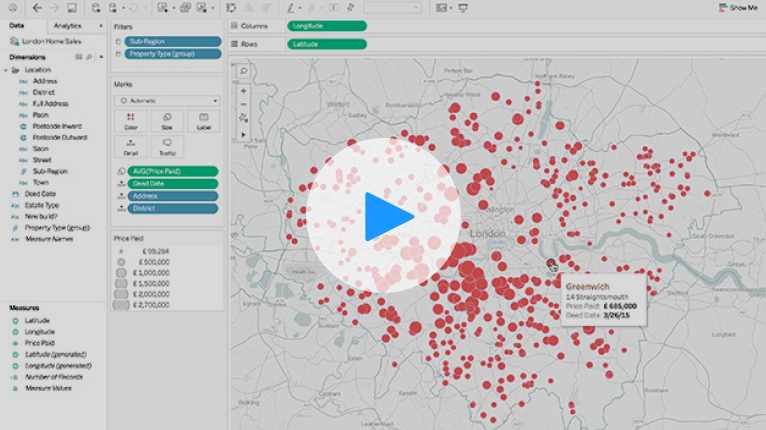Switch to the Analytics tab
766x430 pixels.
tap(68, 25)
